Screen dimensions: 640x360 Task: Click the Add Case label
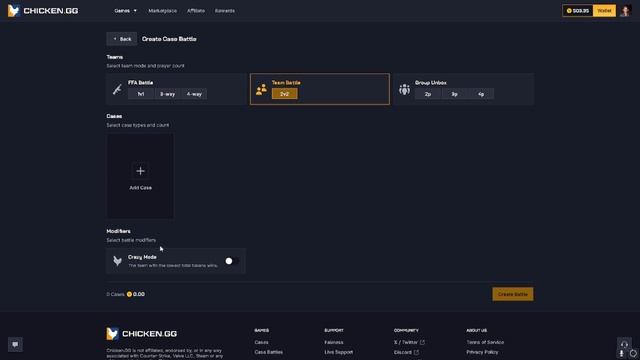point(140,188)
